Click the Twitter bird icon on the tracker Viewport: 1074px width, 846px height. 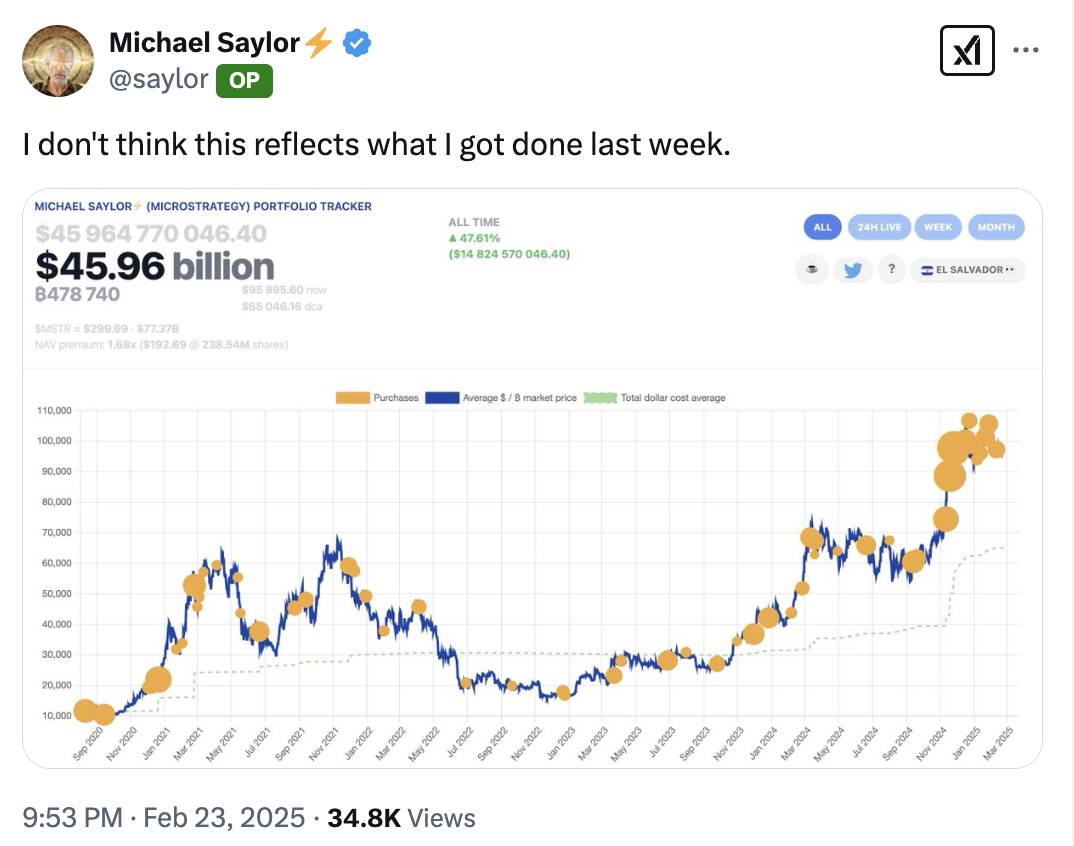[853, 270]
